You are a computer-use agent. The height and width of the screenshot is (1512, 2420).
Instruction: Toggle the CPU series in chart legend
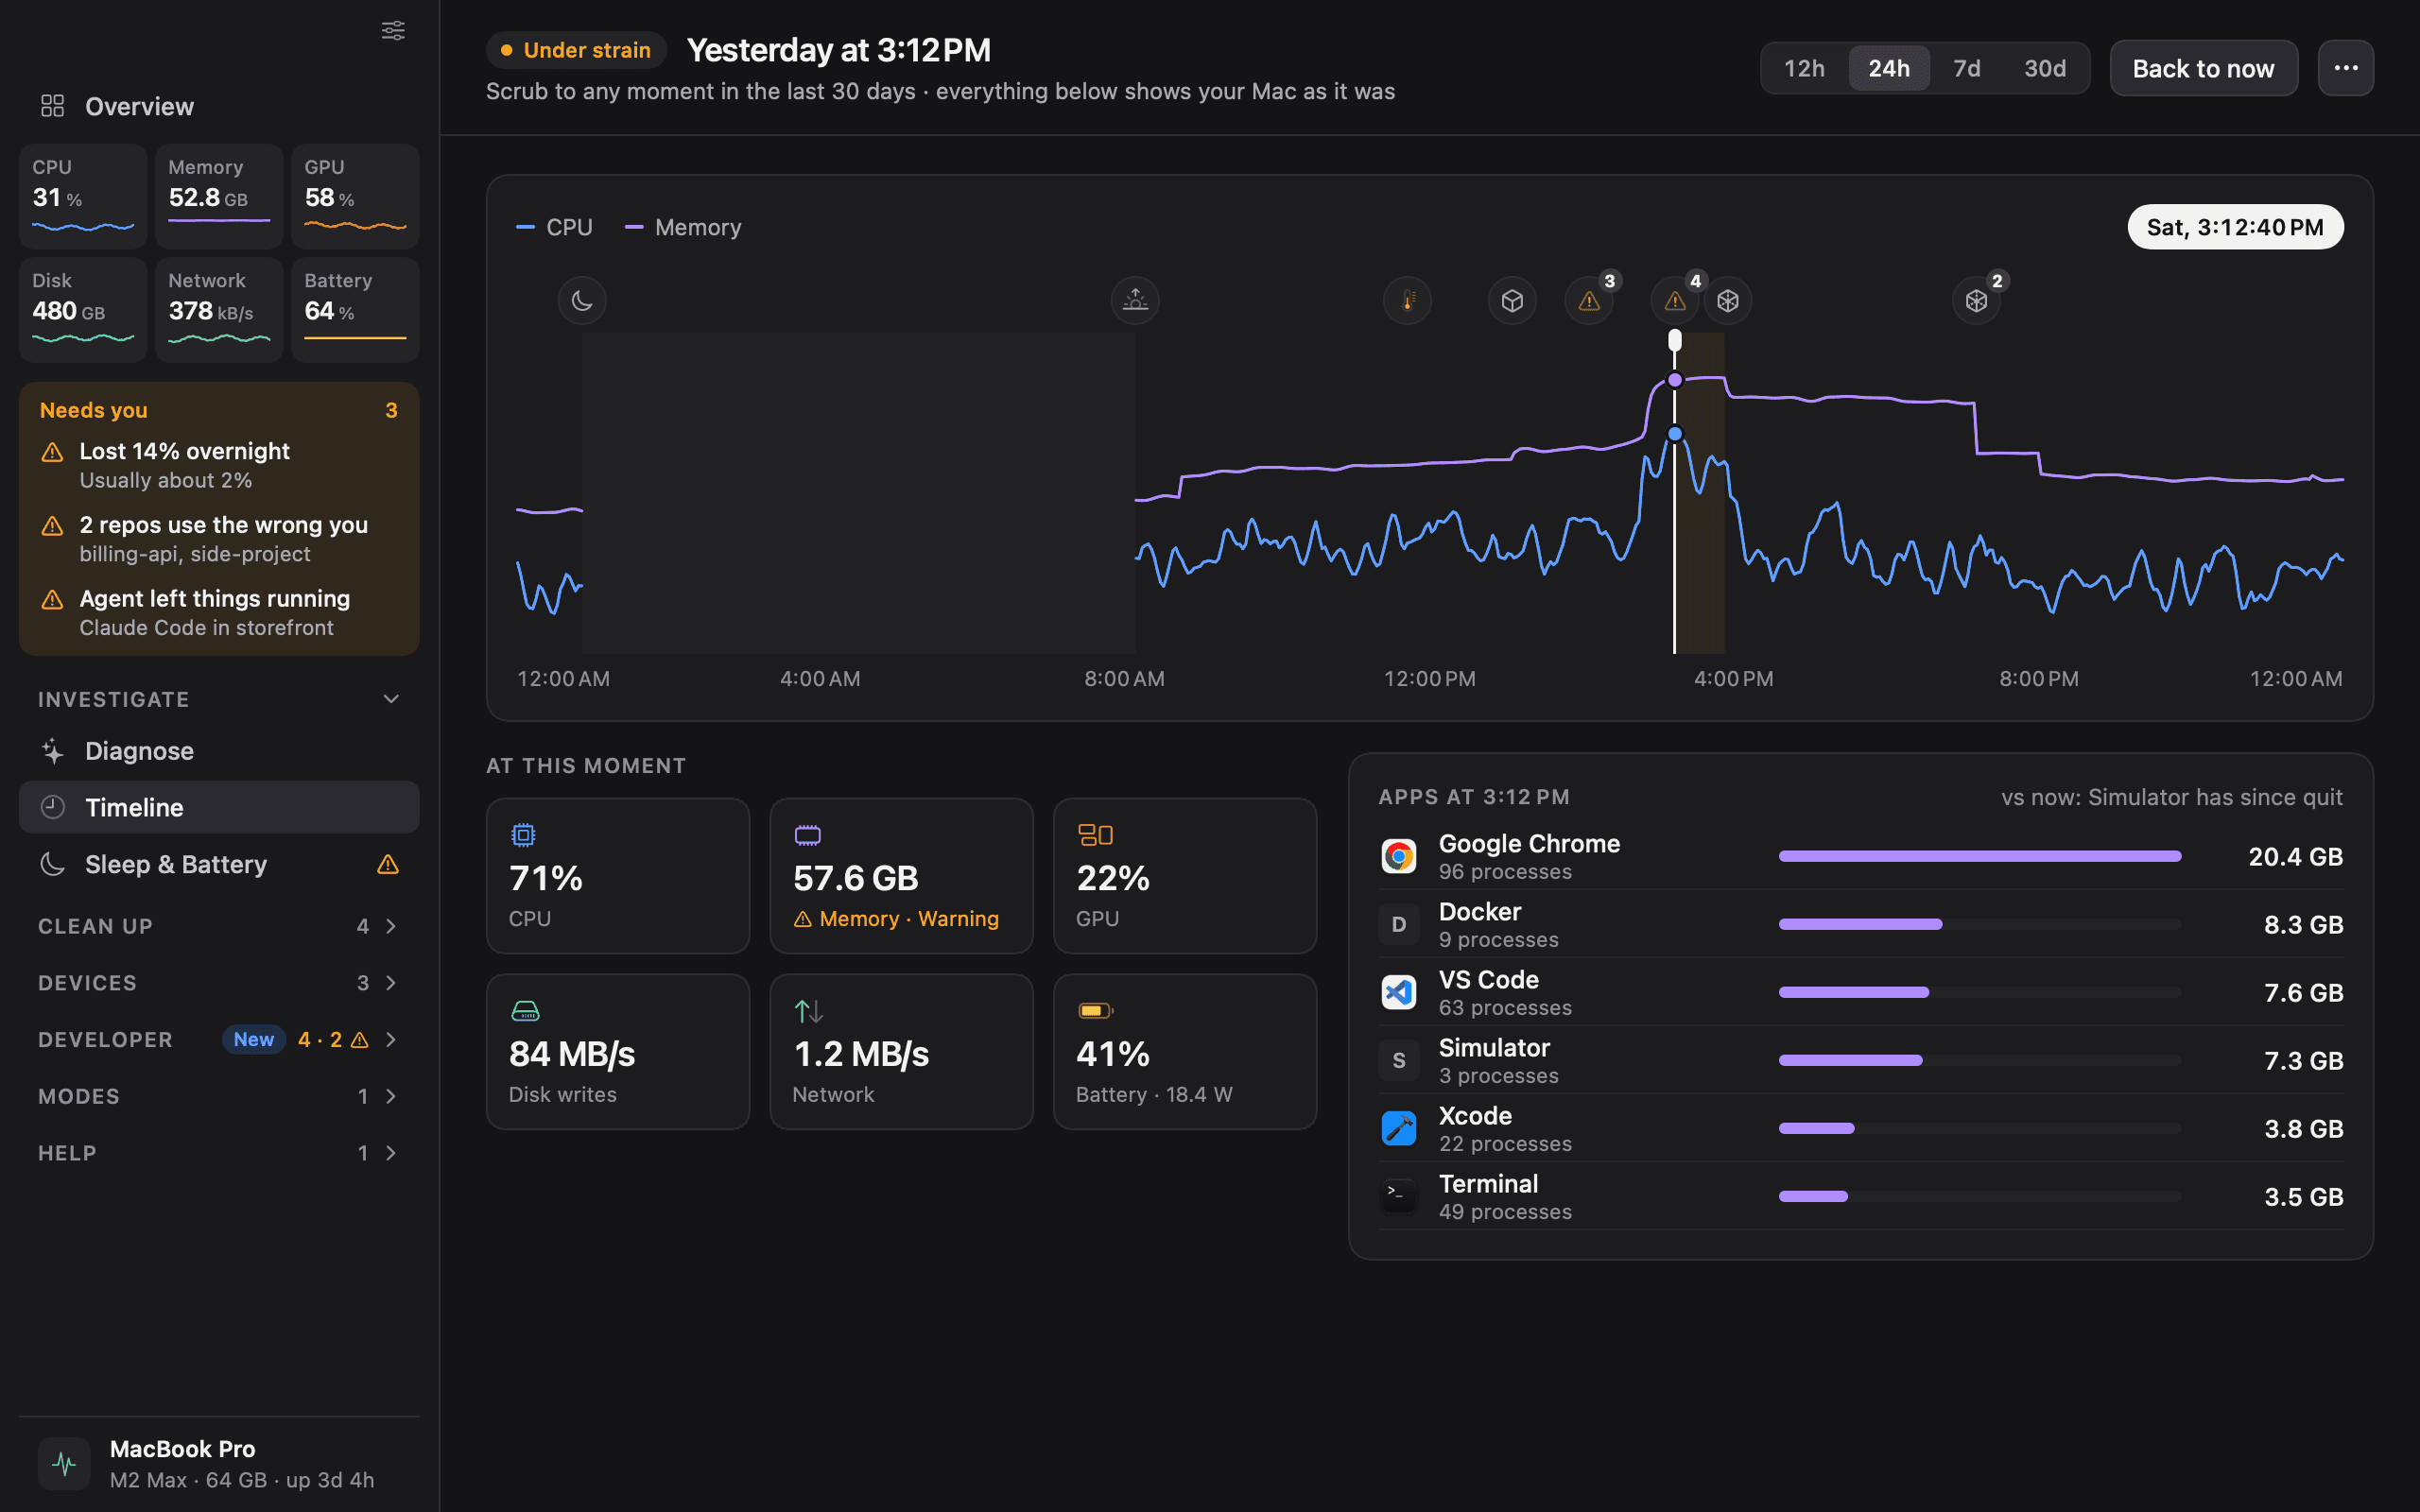[554, 227]
